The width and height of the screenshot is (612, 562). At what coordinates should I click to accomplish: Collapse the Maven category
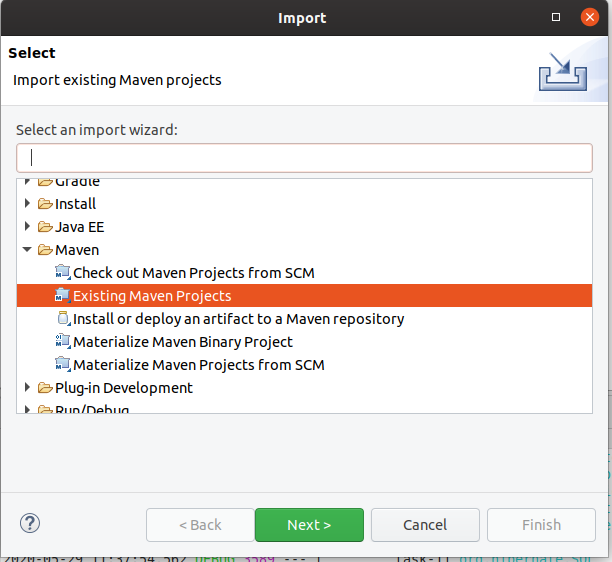(x=28, y=250)
